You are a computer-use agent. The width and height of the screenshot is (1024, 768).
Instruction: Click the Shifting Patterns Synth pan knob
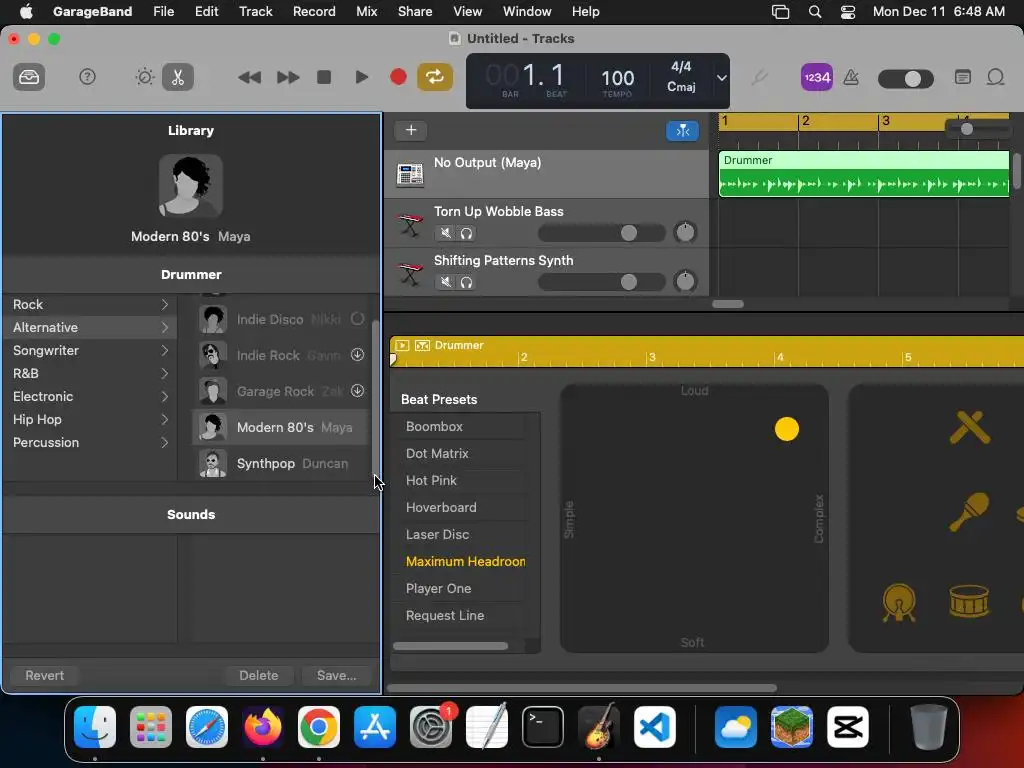tap(685, 281)
